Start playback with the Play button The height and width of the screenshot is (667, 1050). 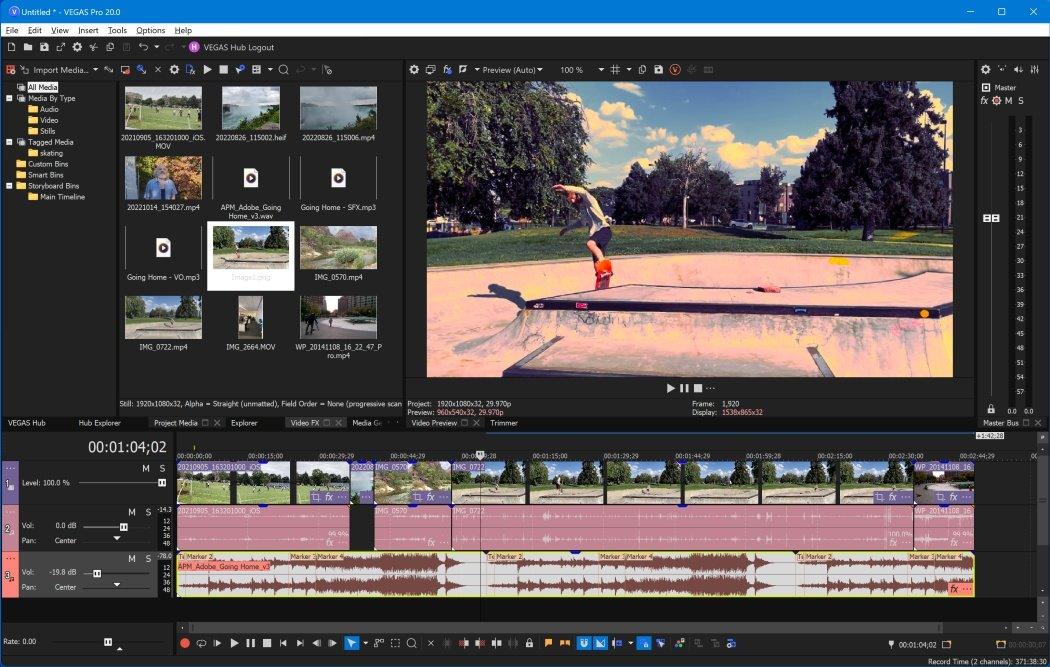pyautogui.click(x=233, y=643)
